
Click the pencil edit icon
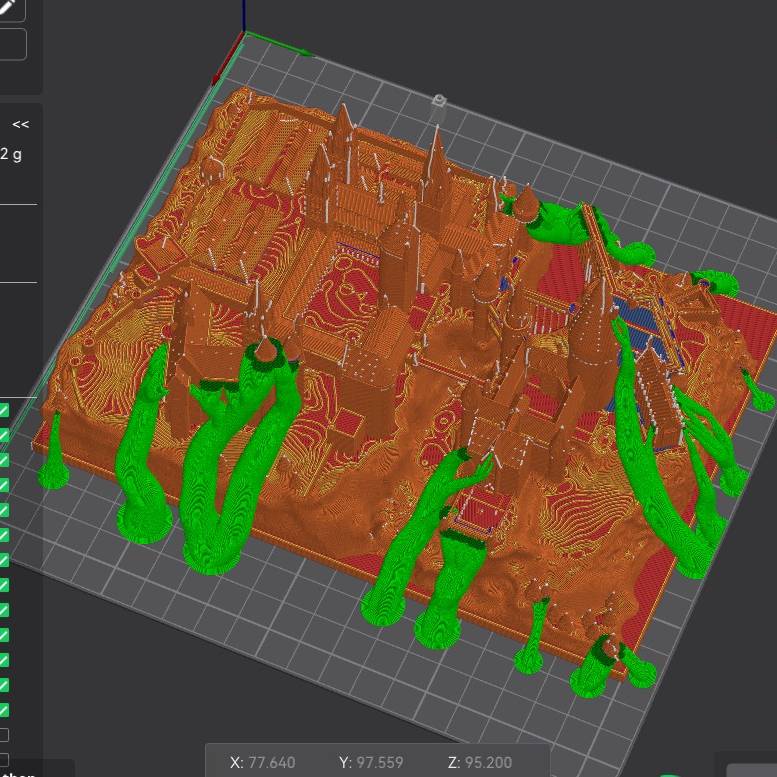point(6,6)
